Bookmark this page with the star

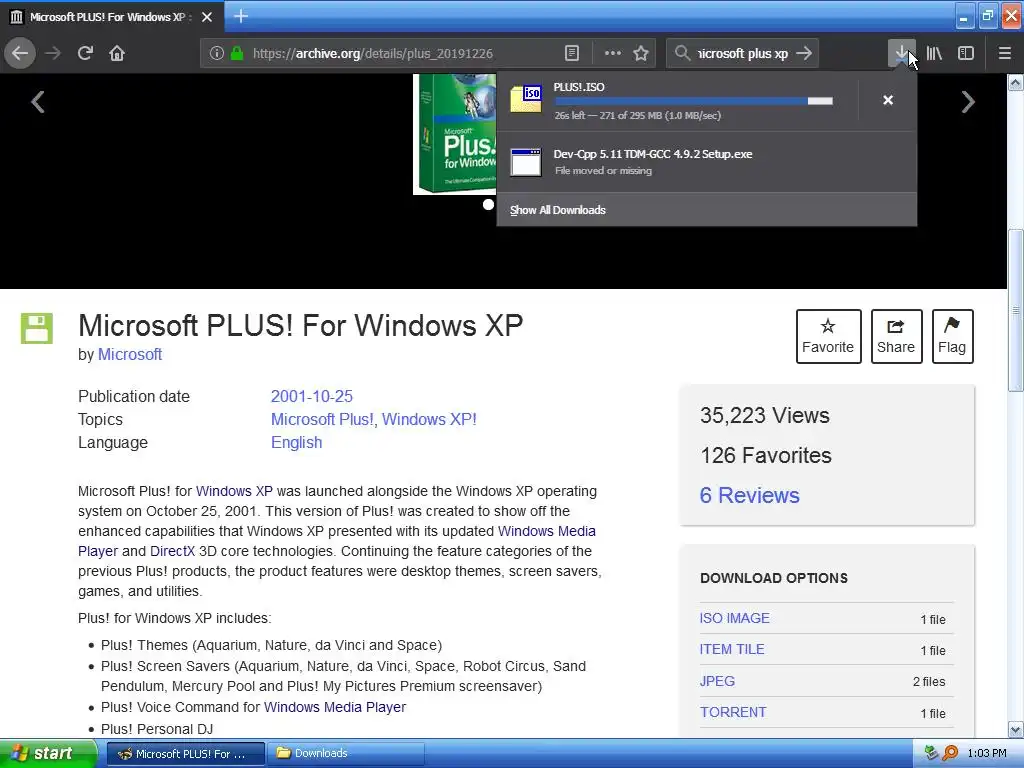pyautogui.click(x=641, y=54)
